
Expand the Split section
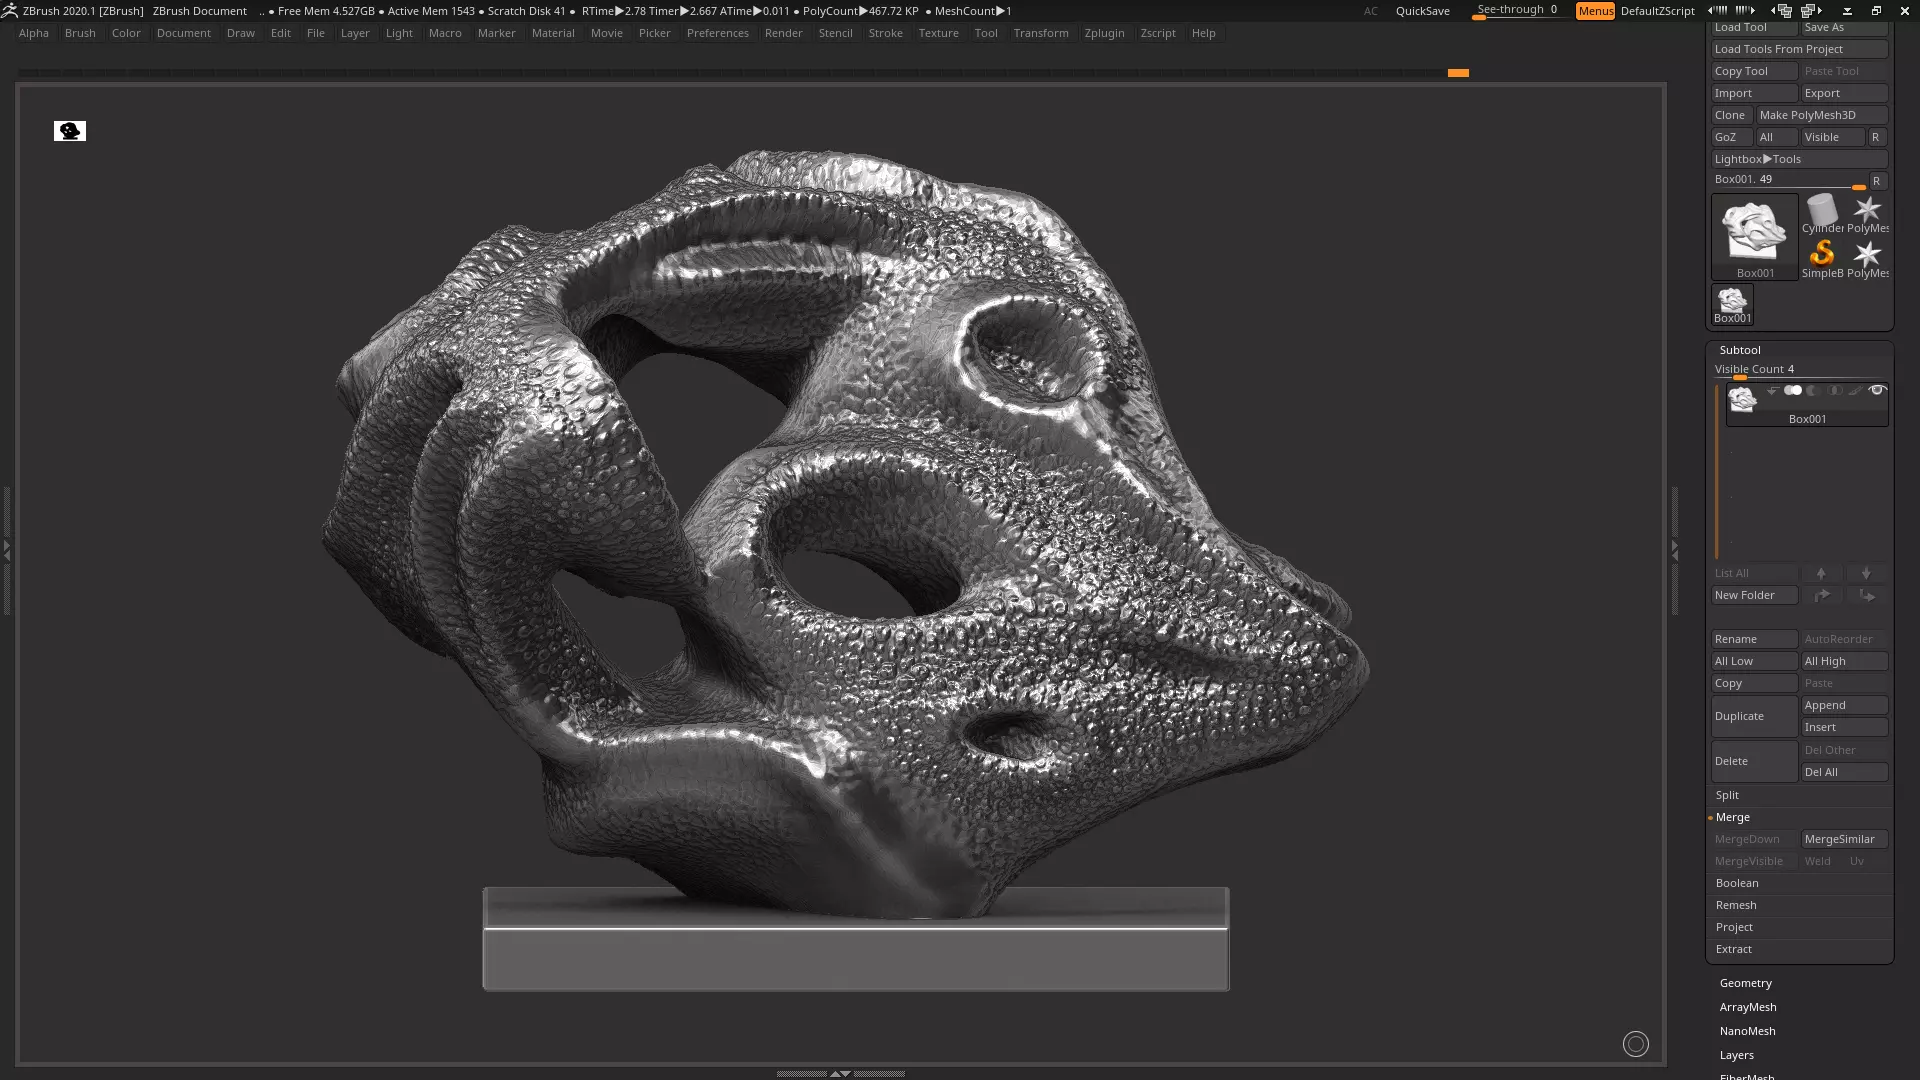pyautogui.click(x=1727, y=795)
